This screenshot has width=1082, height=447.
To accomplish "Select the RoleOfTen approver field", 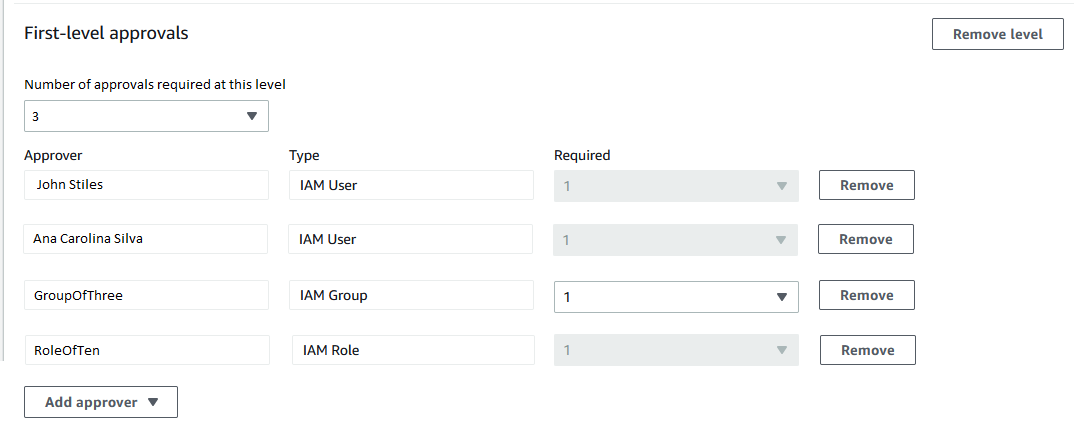I will click(146, 350).
